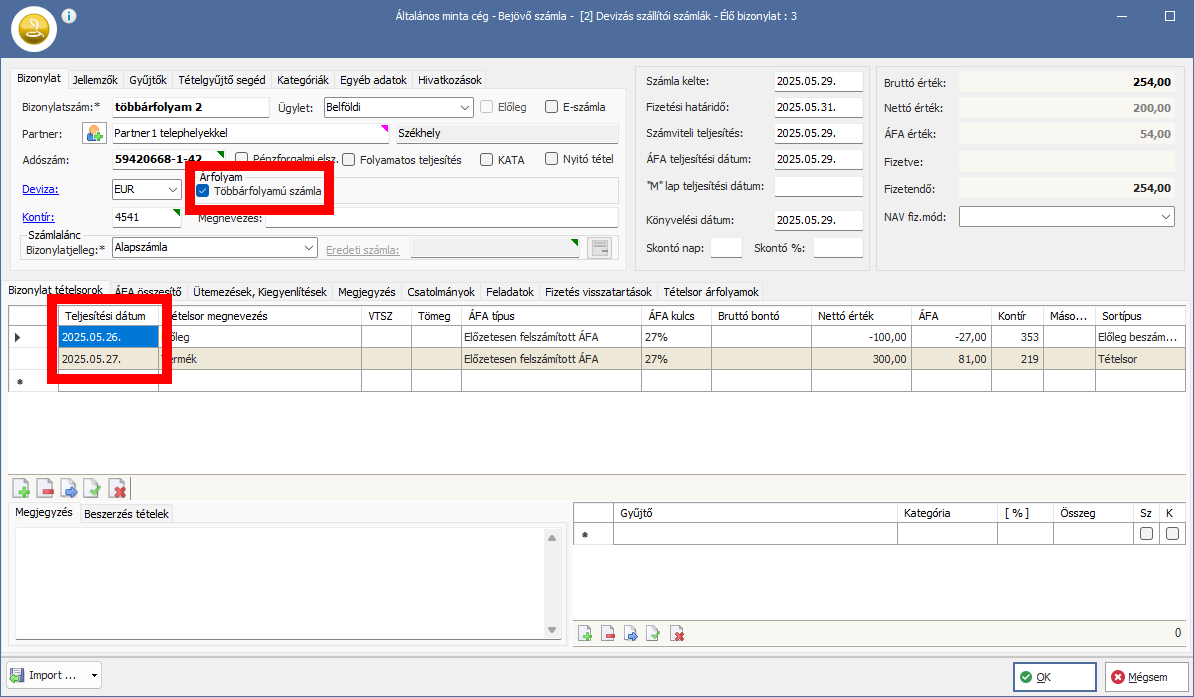This screenshot has width=1194, height=697.
Task: Click red-X document icon above Megjegyzés tab
Action: (x=117, y=488)
